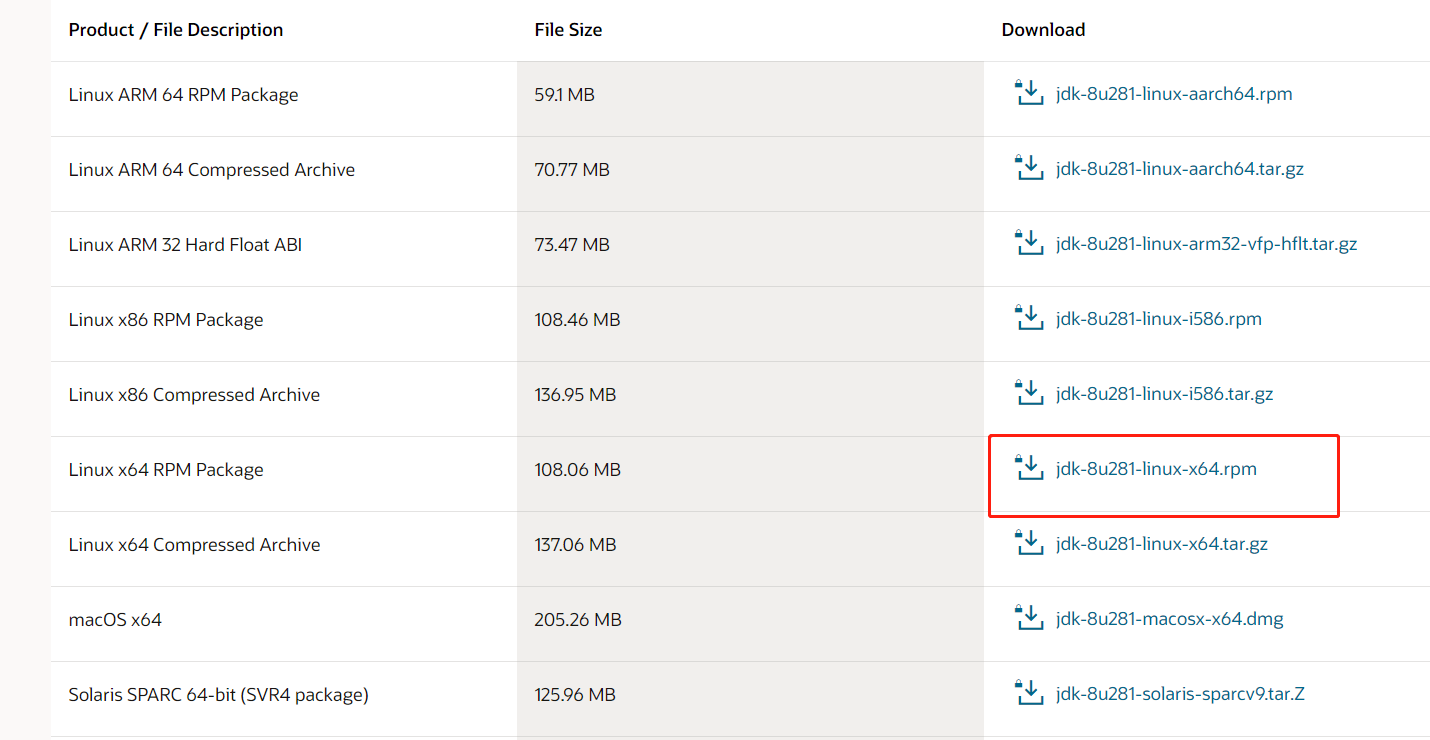This screenshot has width=1430, height=740.
Task: Select the Product / File Description header
Action: coord(176,30)
